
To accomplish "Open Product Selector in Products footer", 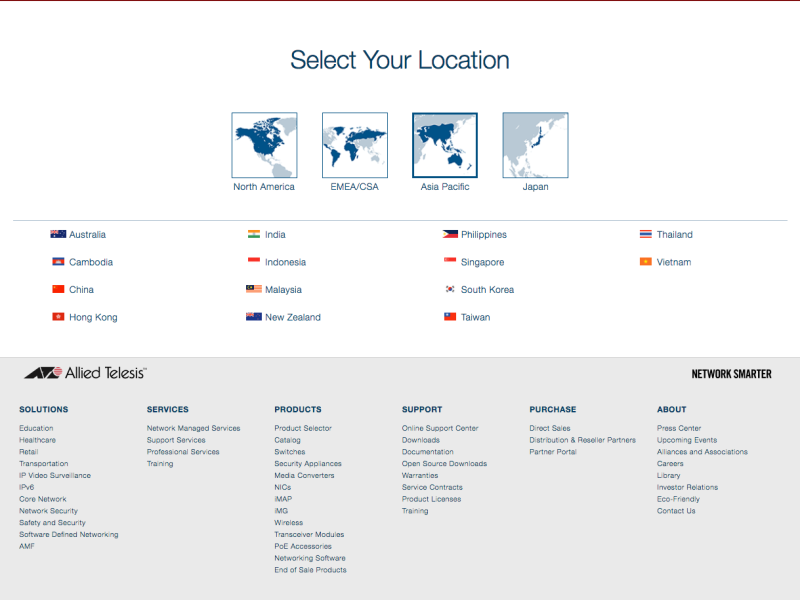I will click(x=303, y=428).
